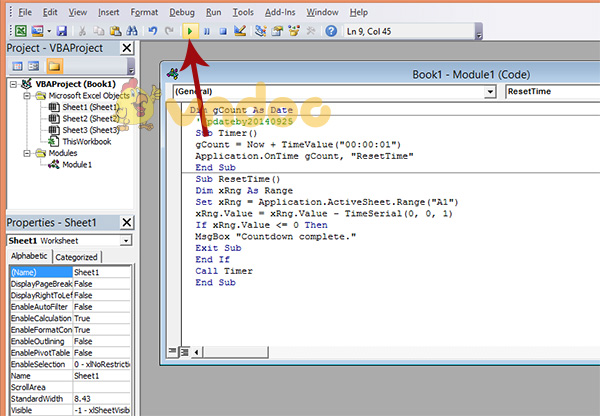Image resolution: width=600 pixels, height=416 pixels.
Task: Select Sheet3 (Sheet3) in project tree
Action: 91,130
